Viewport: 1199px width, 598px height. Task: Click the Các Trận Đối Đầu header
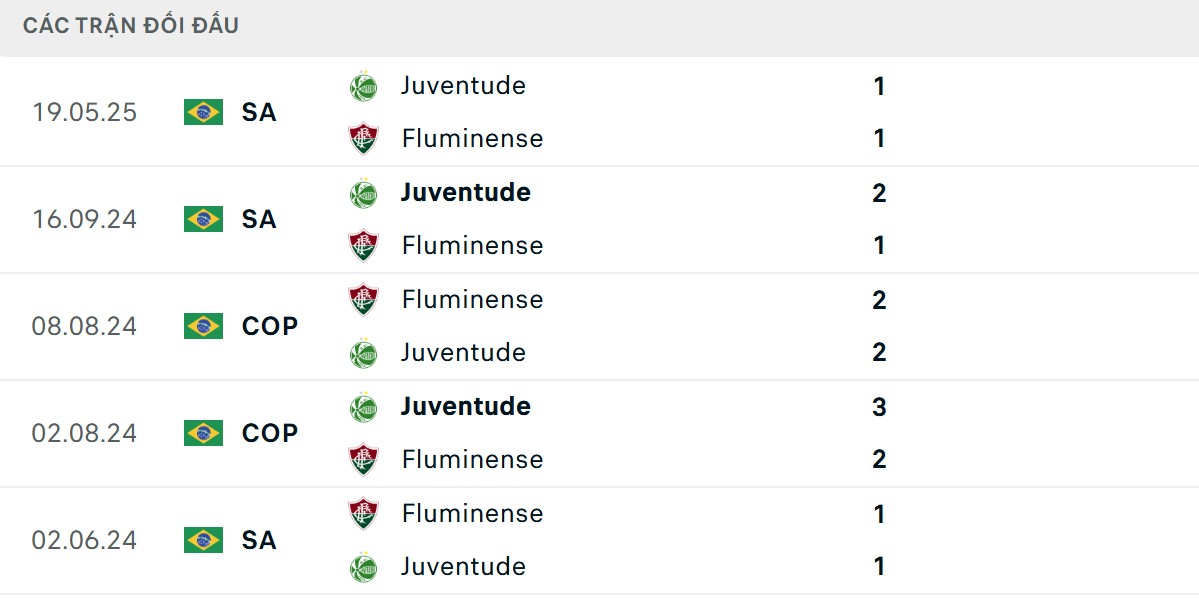(131, 26)
